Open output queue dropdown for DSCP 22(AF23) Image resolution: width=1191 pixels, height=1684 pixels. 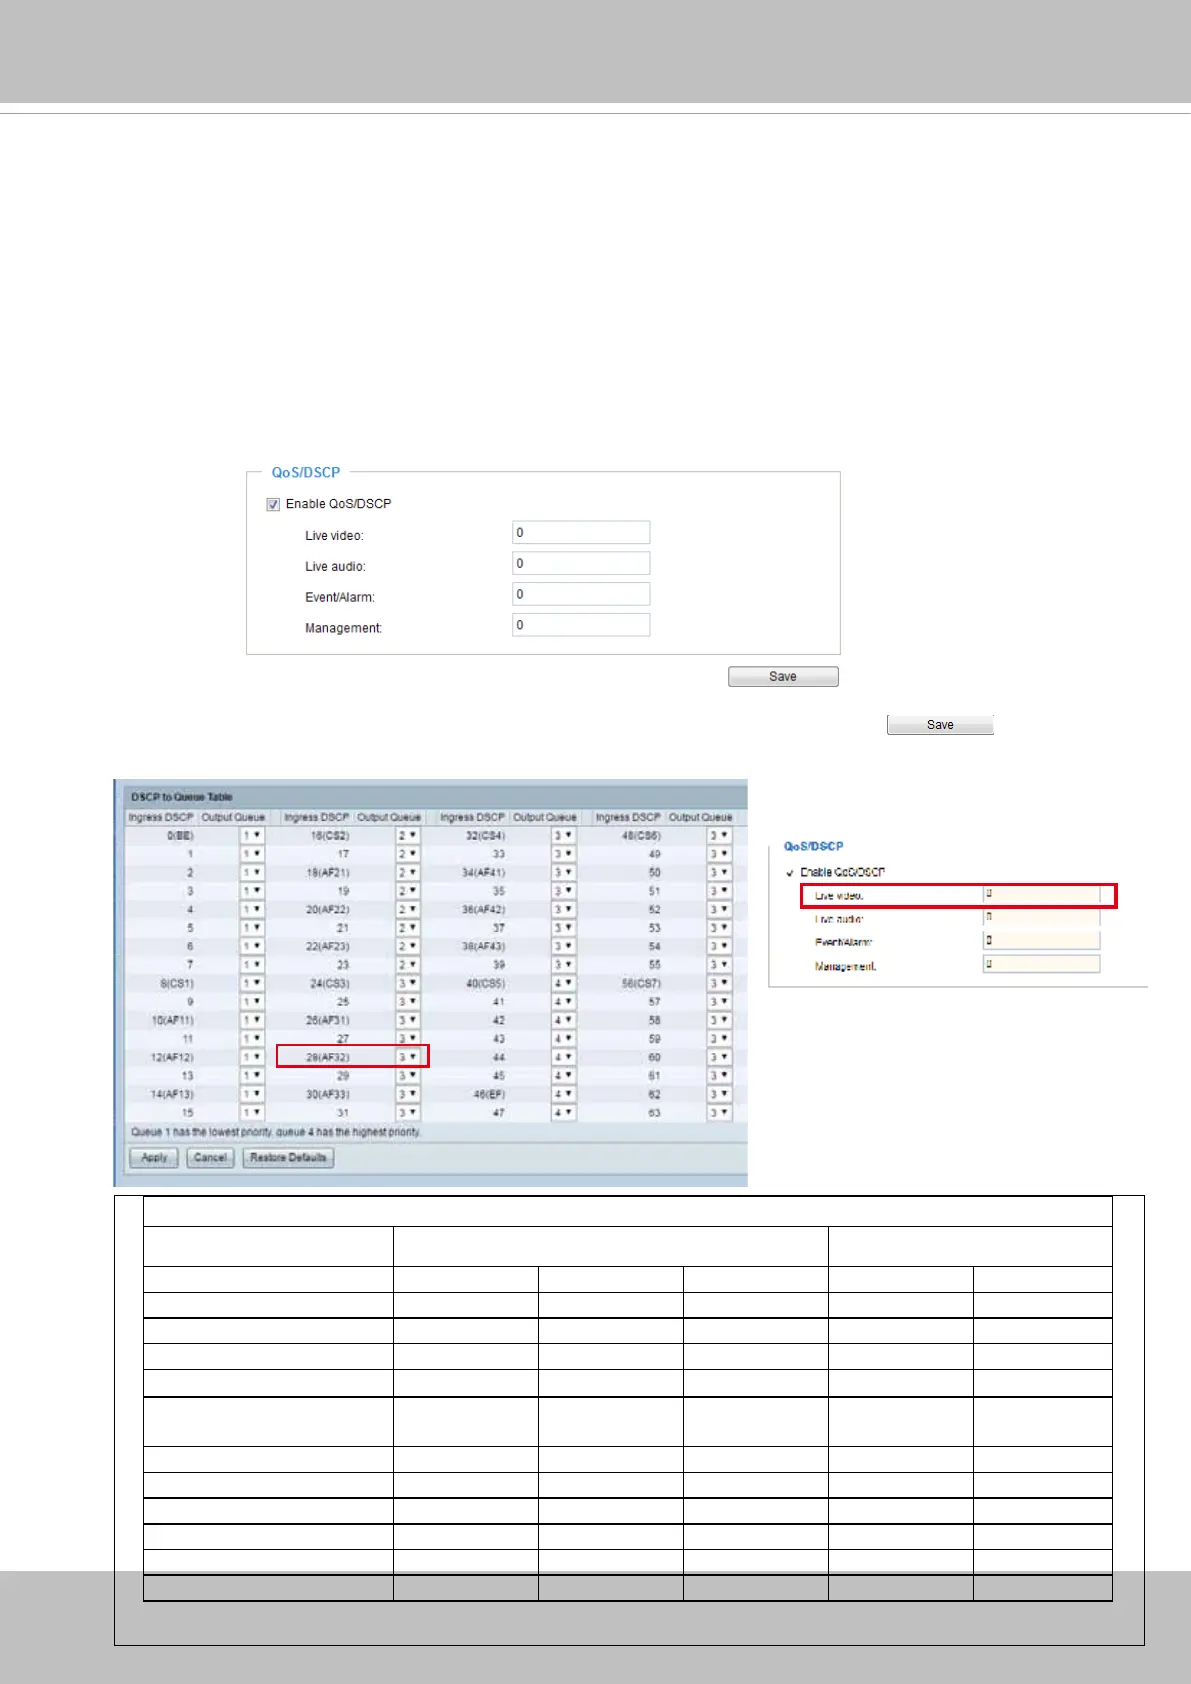tap(408, 946)
